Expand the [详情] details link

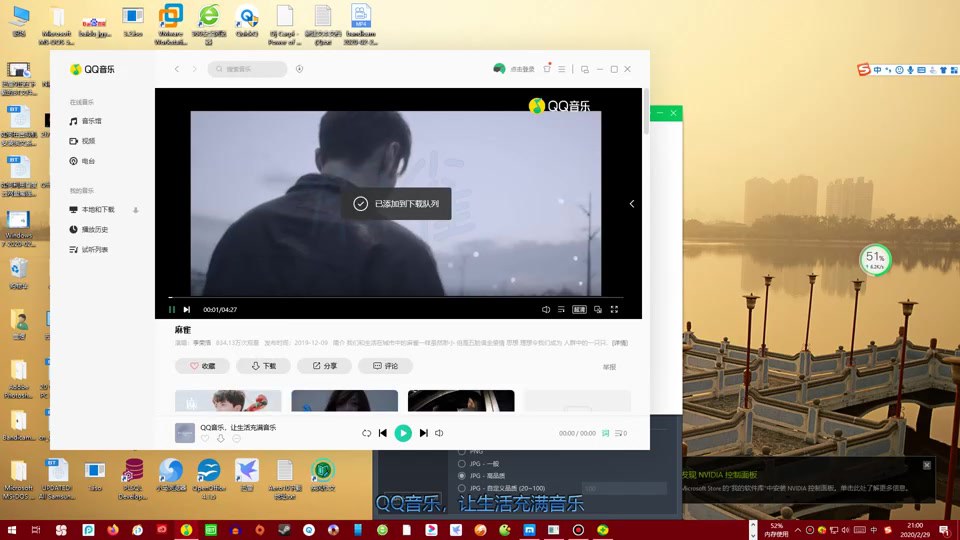pos(620,343)
